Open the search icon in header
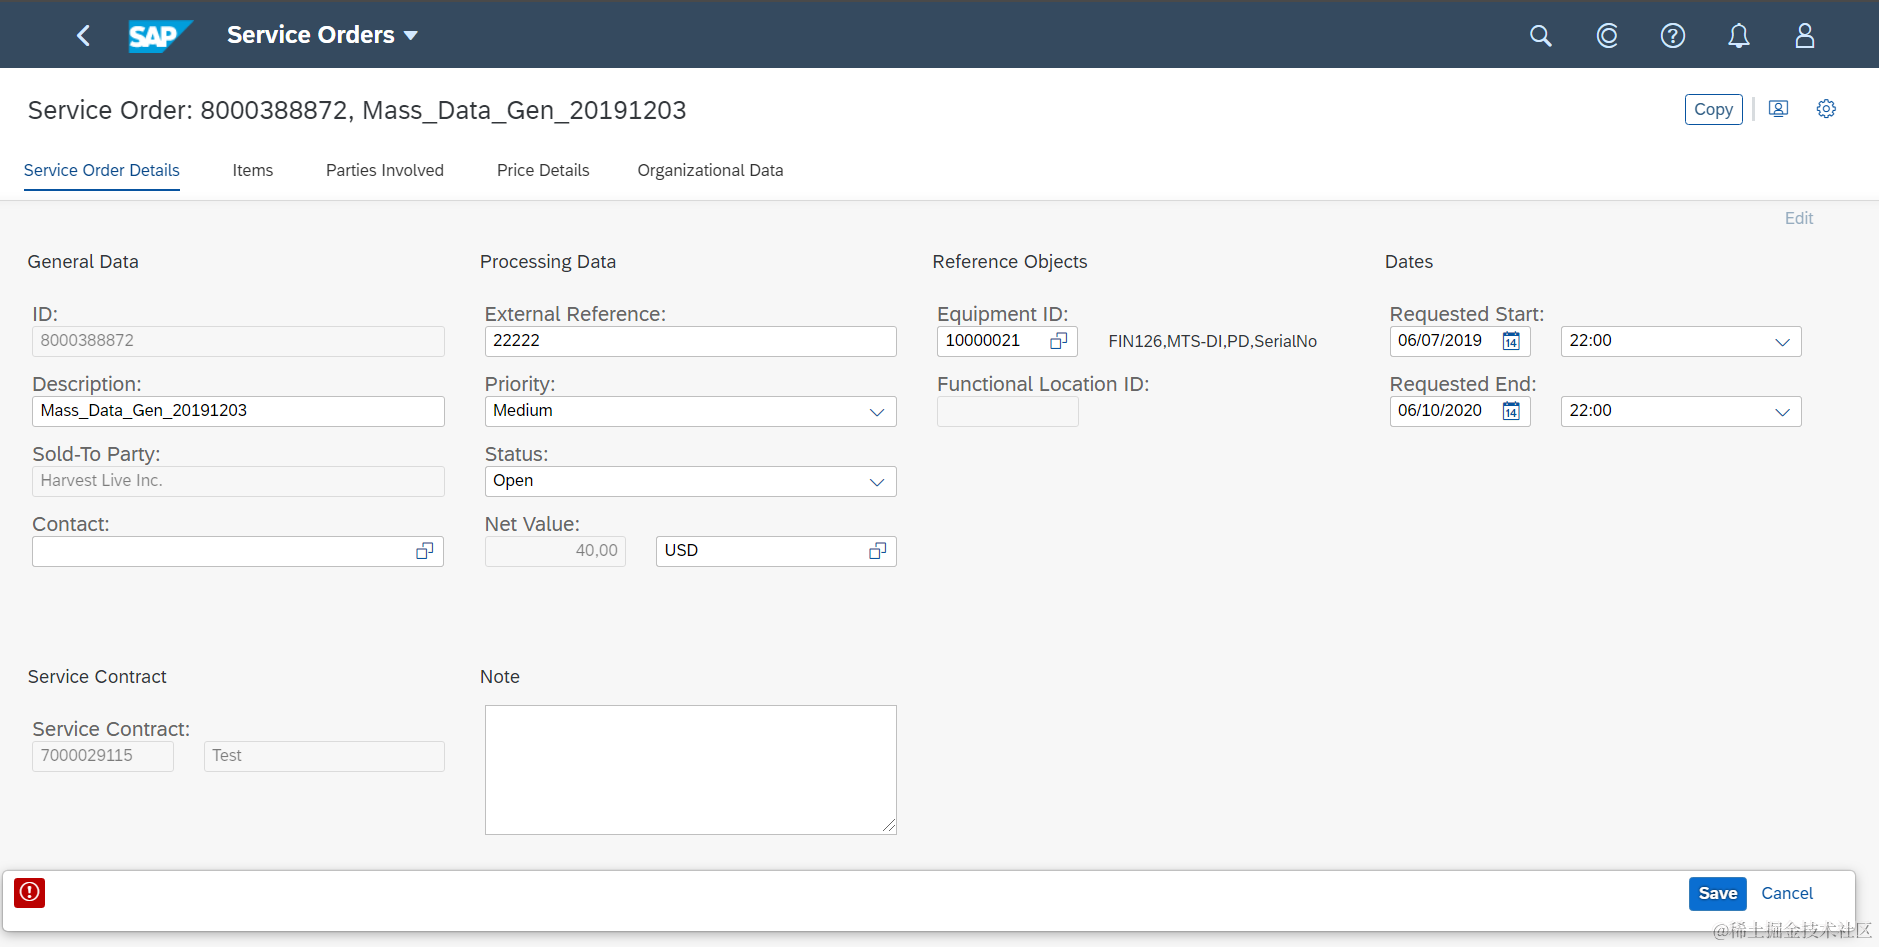This screenshot has height=947, width=1879. (1541, 36)
